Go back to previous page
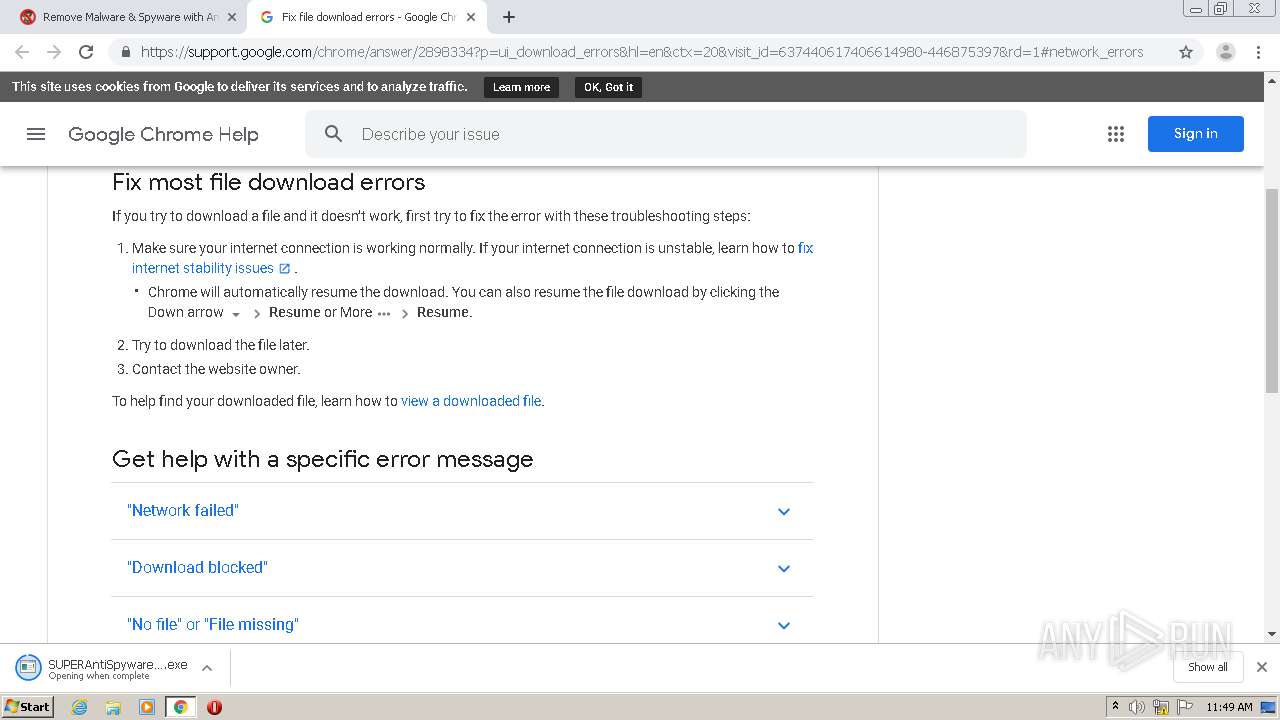This screenshot has height=720, width=1280. click(x=22, y=52)
